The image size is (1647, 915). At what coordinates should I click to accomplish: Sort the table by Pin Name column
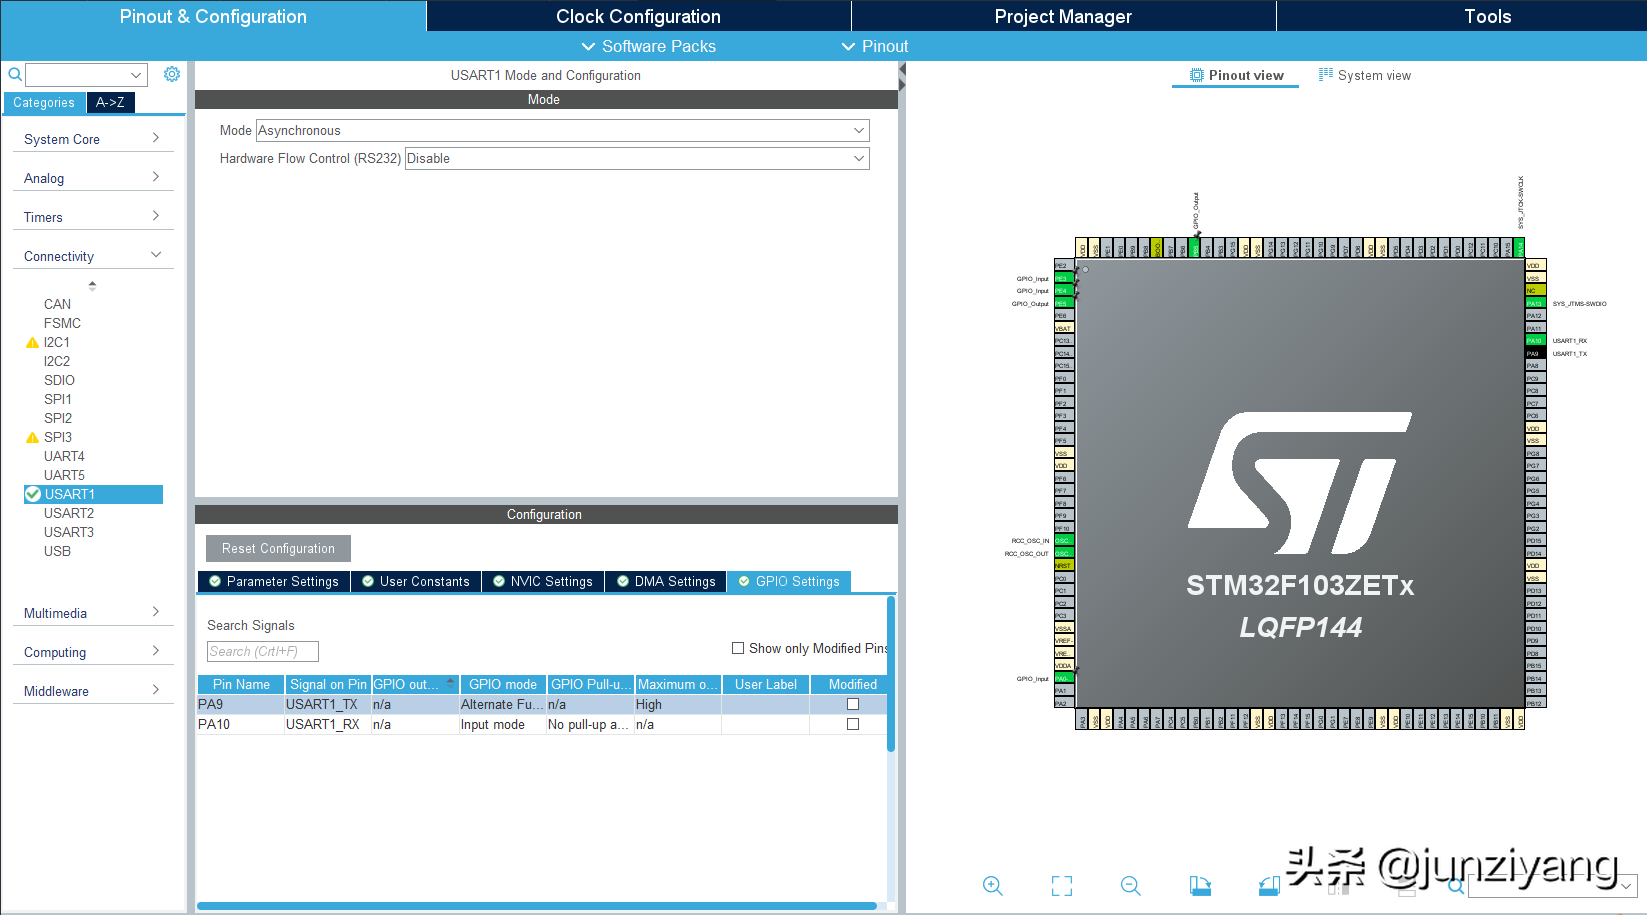(241, 685)
